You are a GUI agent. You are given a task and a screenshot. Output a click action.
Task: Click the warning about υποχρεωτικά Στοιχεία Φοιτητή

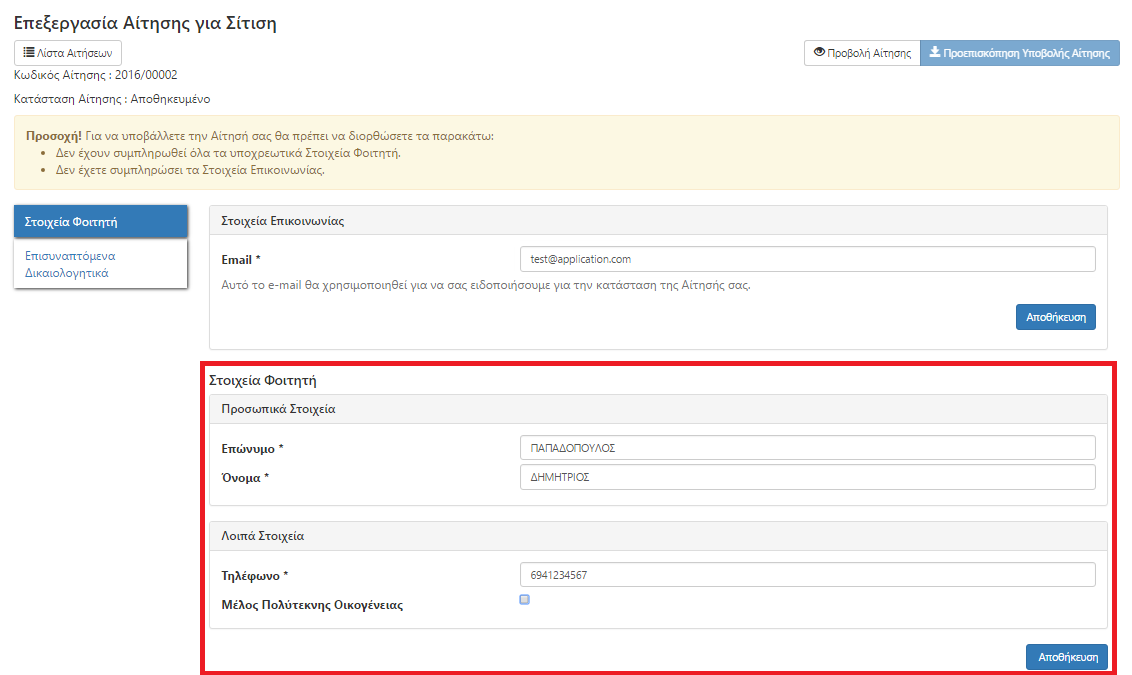(x=228, y=153)
